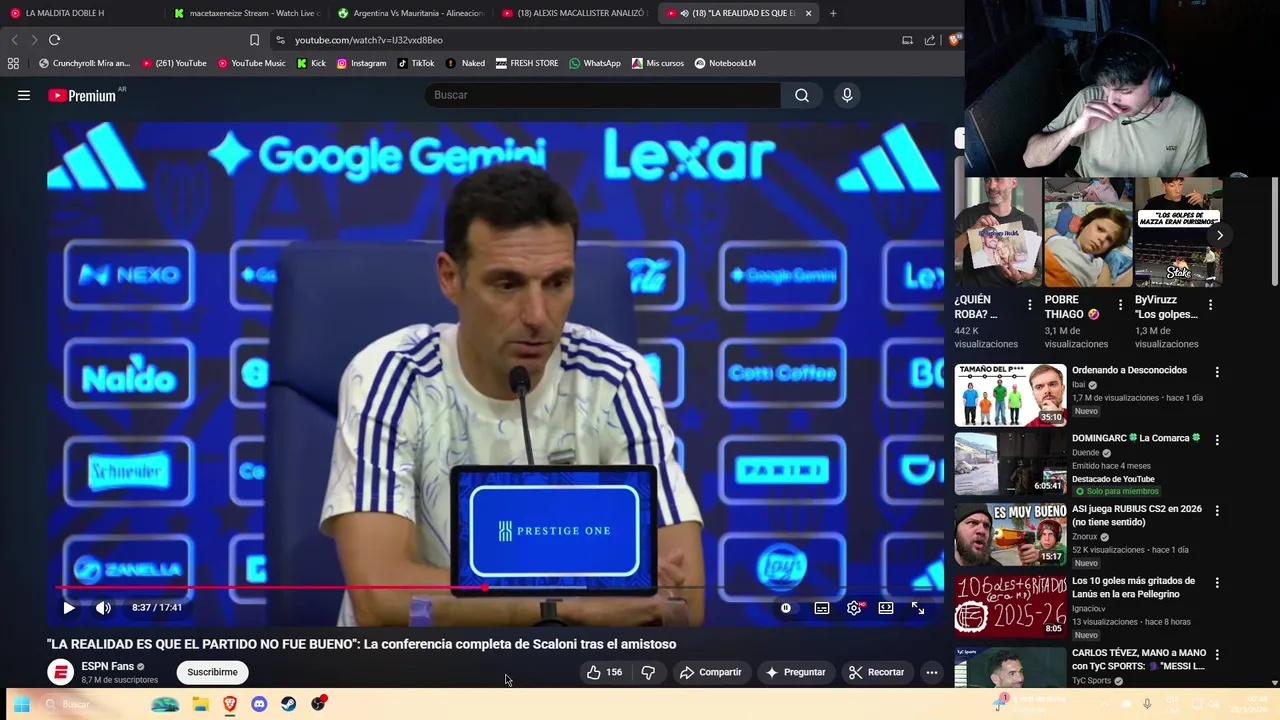1280x720 pixels.
Task: Open options for ¿QUIÉN ROBA? short
Action: 1030,304
